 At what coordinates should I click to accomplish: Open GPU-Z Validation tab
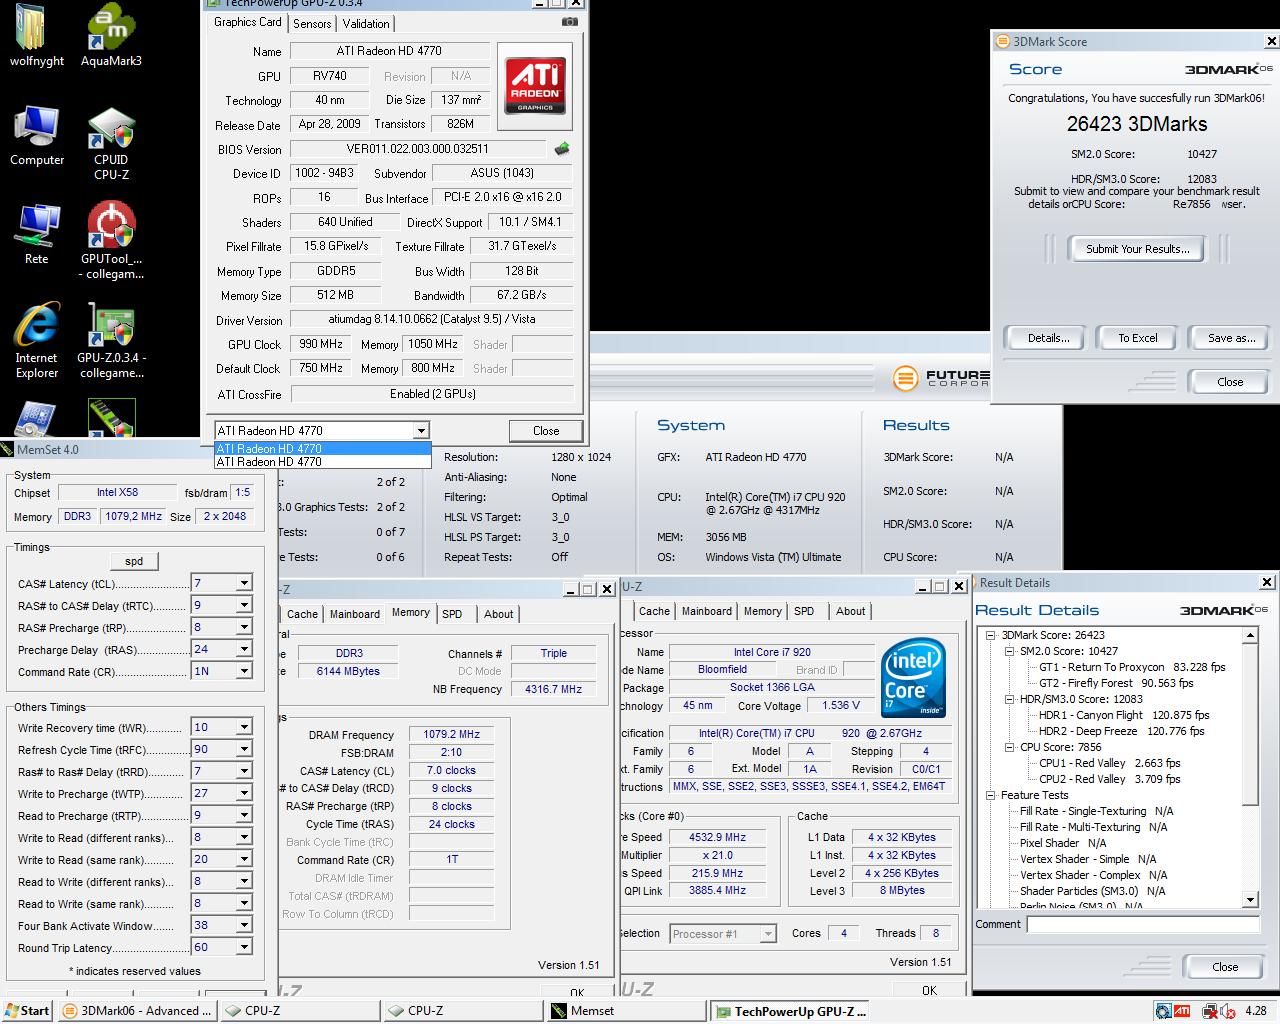tap(366, 23)
